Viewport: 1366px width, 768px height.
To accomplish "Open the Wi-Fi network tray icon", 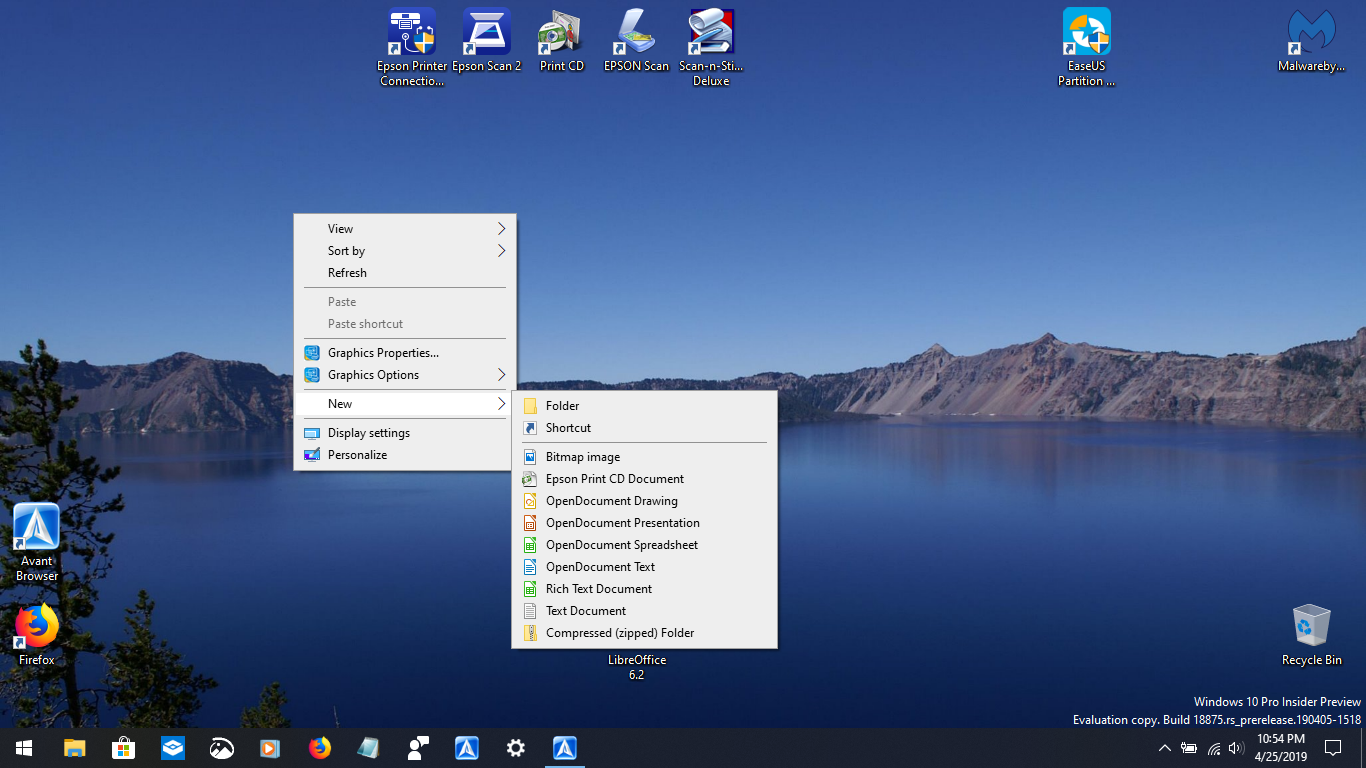I will tap(1214, 748).
